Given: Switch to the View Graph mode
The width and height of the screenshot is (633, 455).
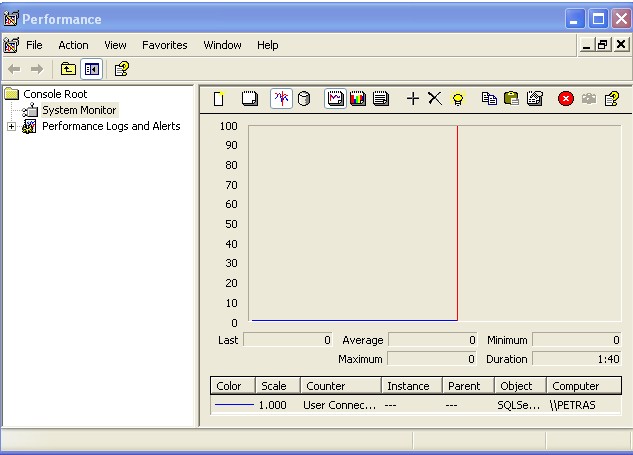Looking at the screenshot, I should tap(335, 99).
